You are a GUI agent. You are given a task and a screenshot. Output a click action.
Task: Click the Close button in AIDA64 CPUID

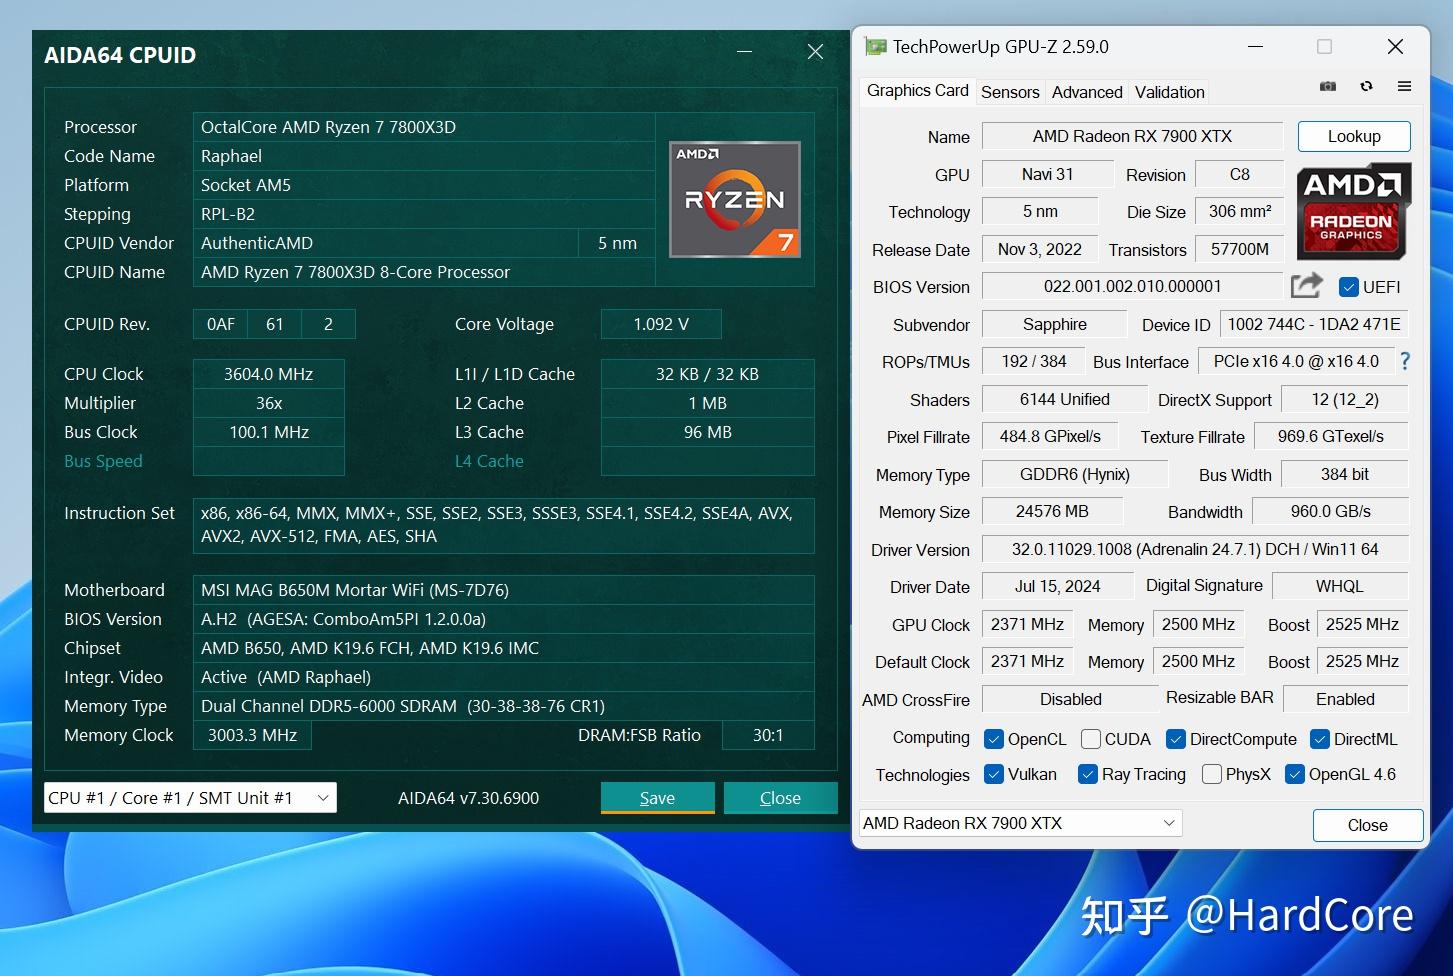click(780, 798)
